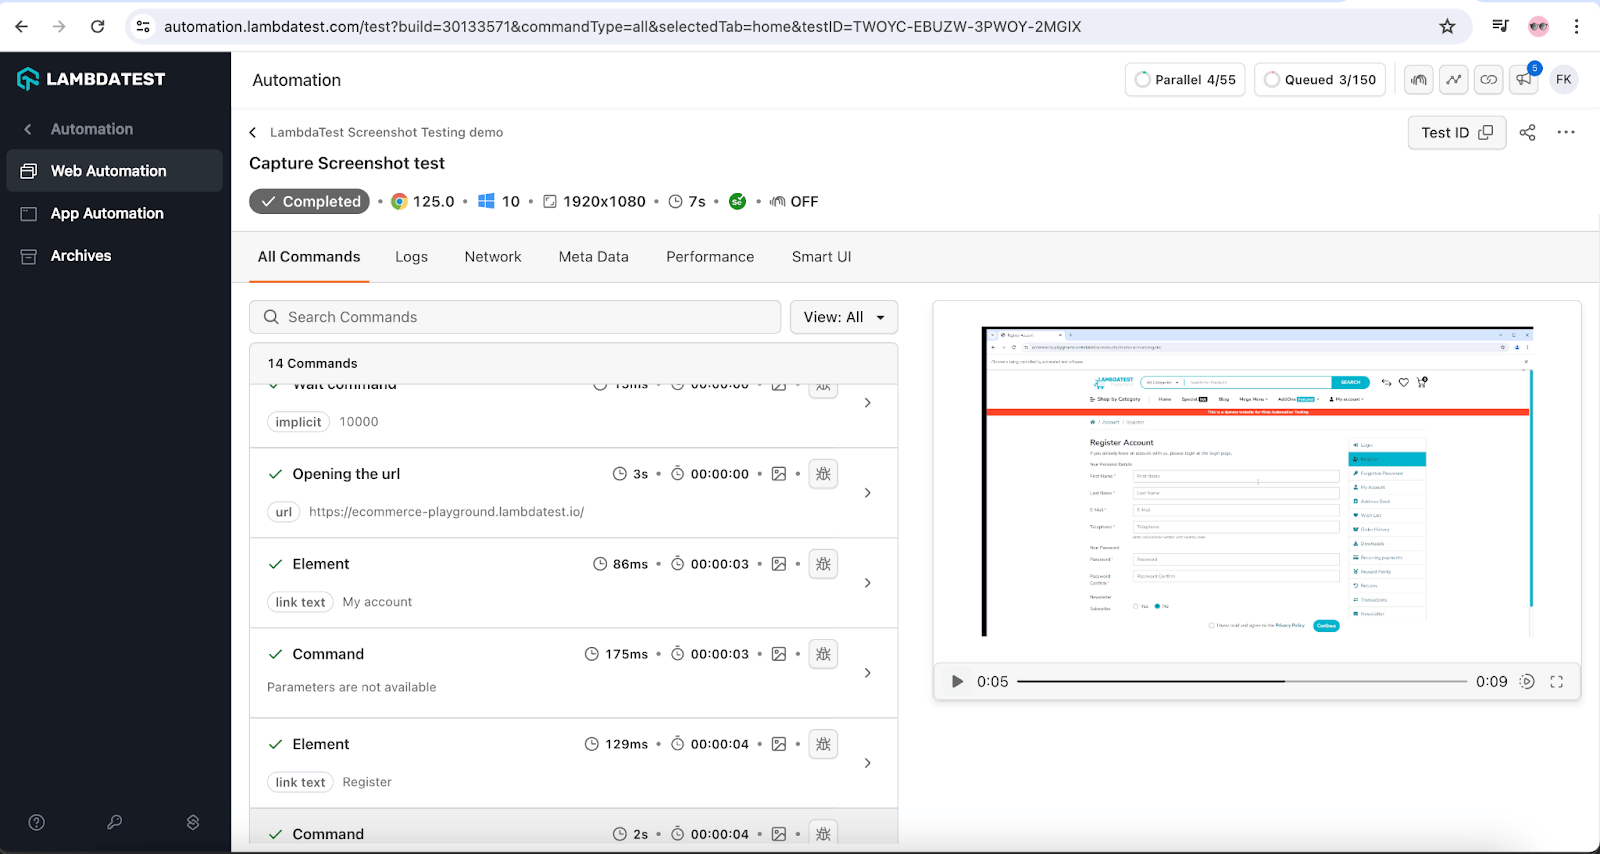Image resolution: width=1600 pixels, height=854 pixels.
Task: Switch to the Smart UI tab
Action: (x=822, y=257)
